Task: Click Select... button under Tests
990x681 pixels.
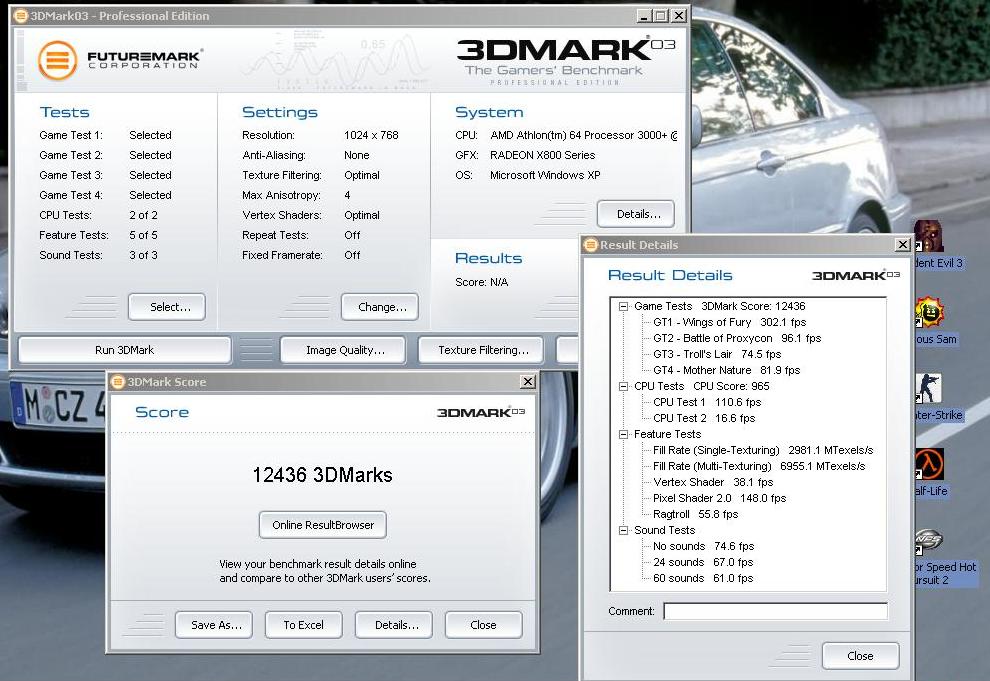Action: [167, 307]
